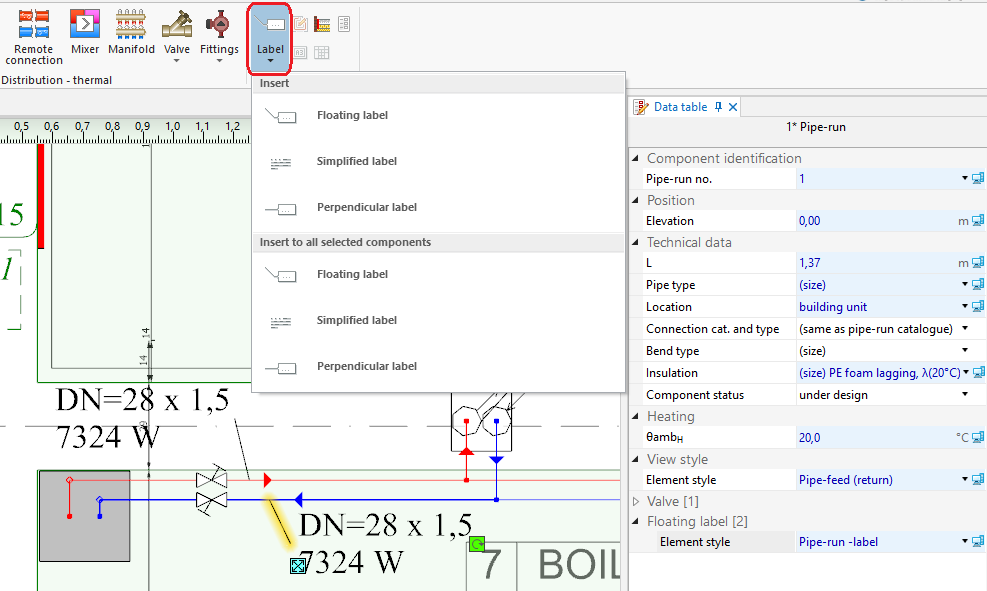987x591 pixels.
Task: Choose Floating label under Insert
Action: pyautogui.click(x=352, y=115)
